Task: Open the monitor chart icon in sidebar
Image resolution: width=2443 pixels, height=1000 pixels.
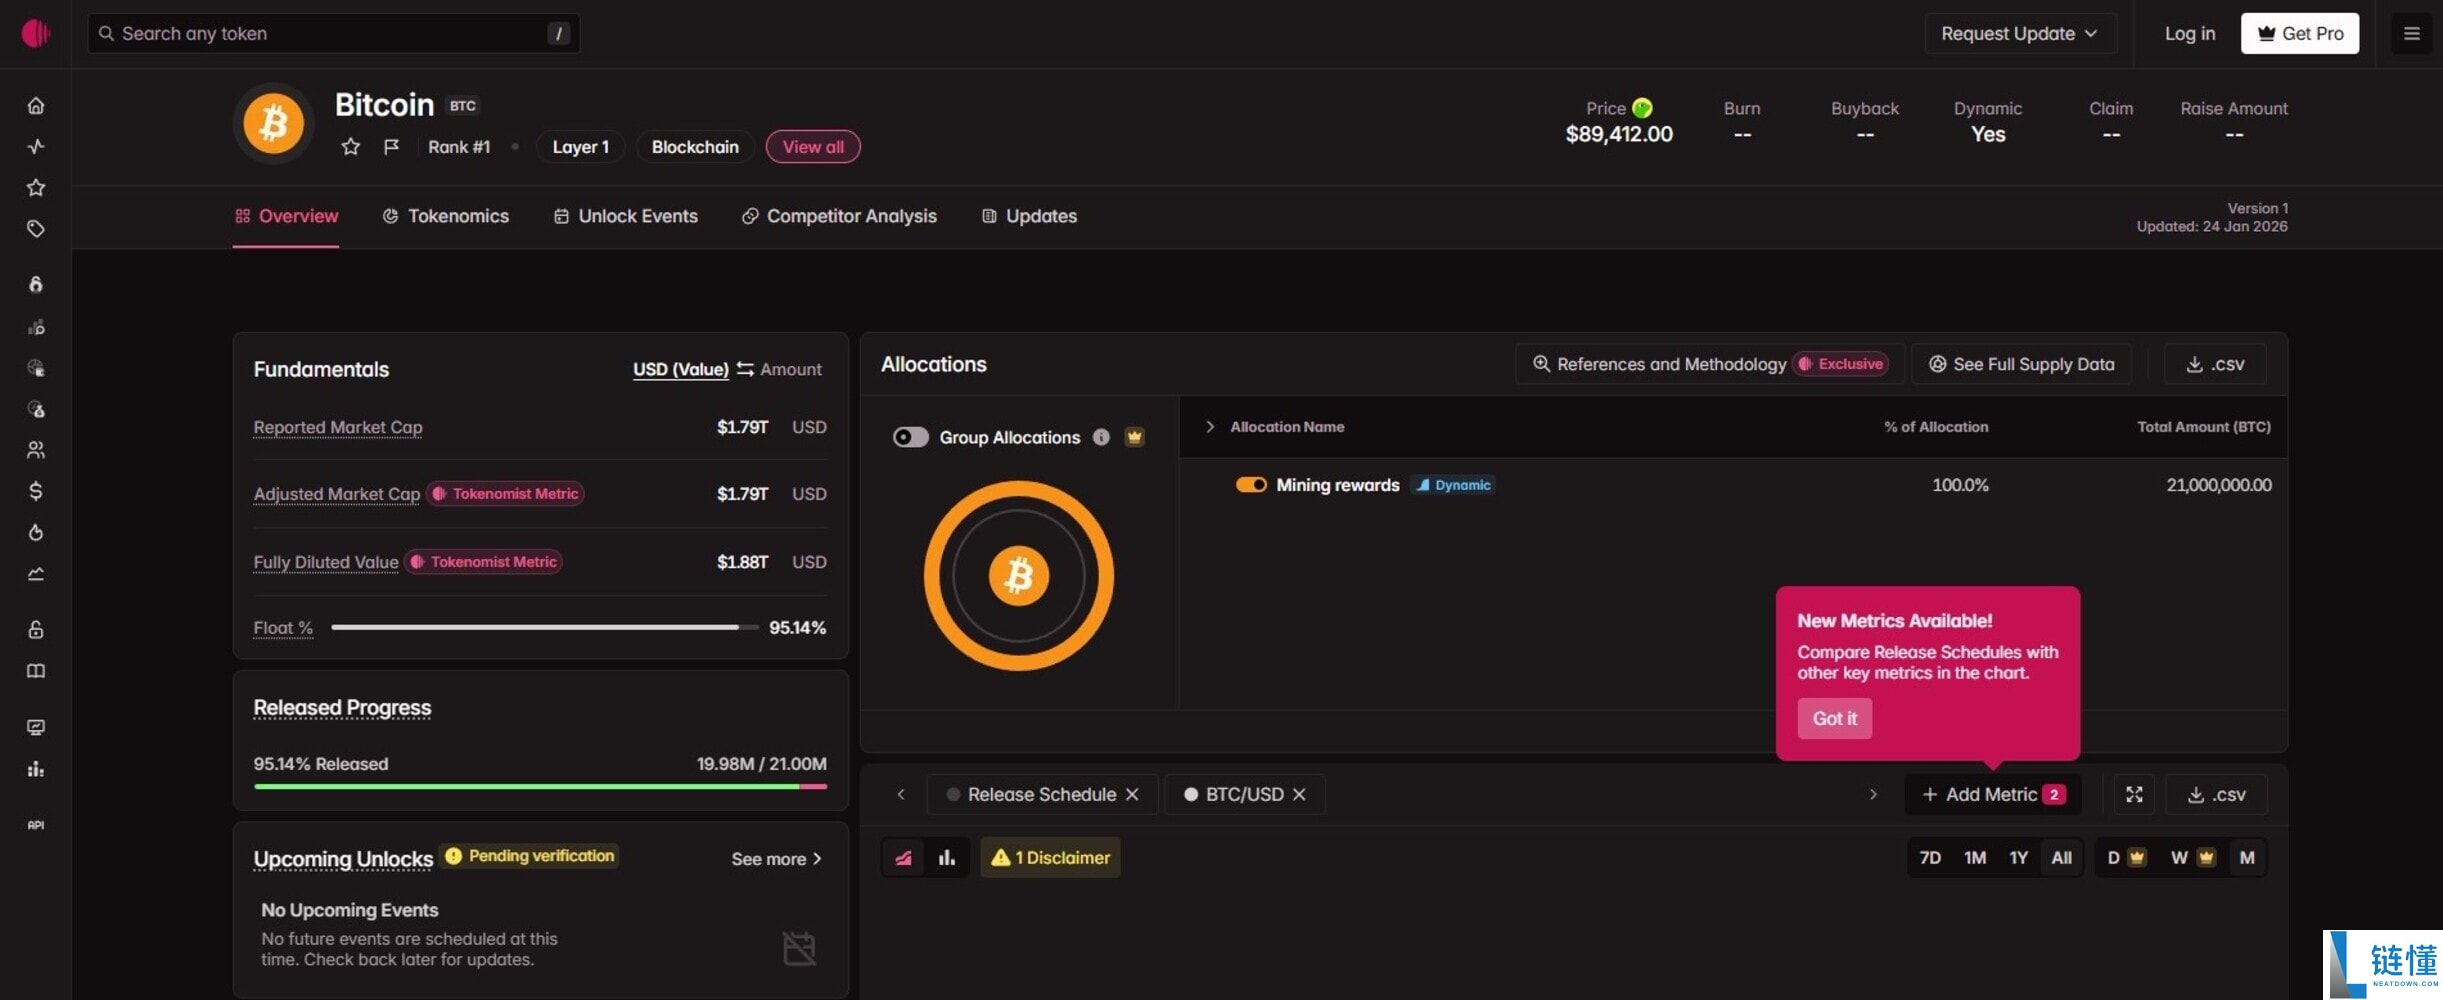Action: click(x=36, y=727)
